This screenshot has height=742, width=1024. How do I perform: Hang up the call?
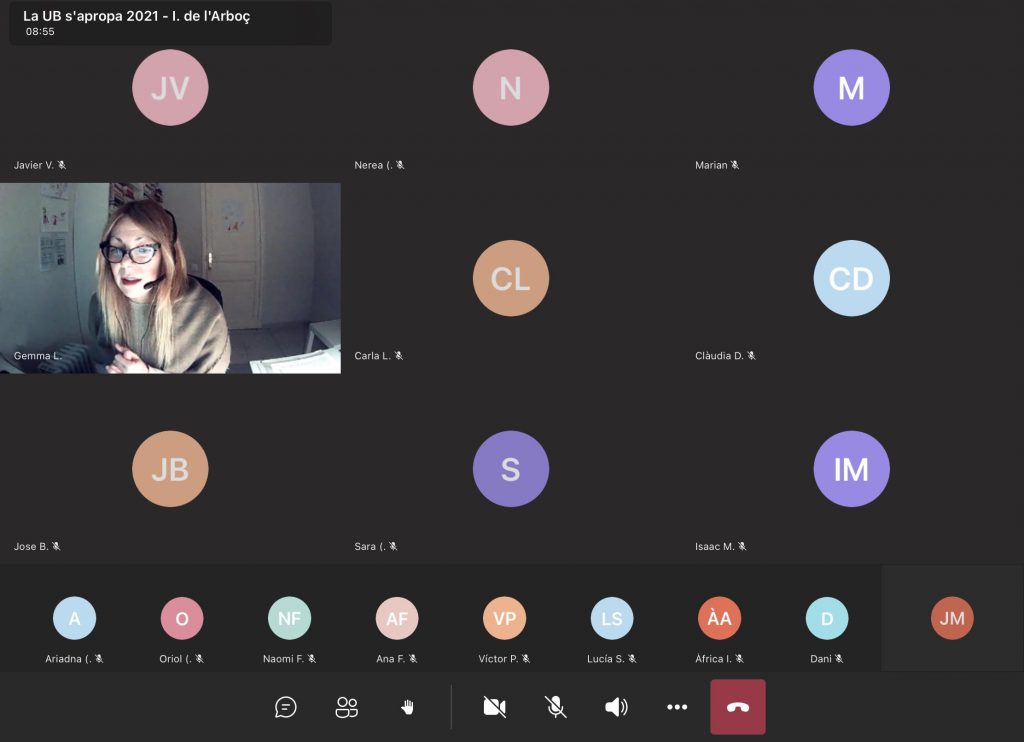click(738, 707)
